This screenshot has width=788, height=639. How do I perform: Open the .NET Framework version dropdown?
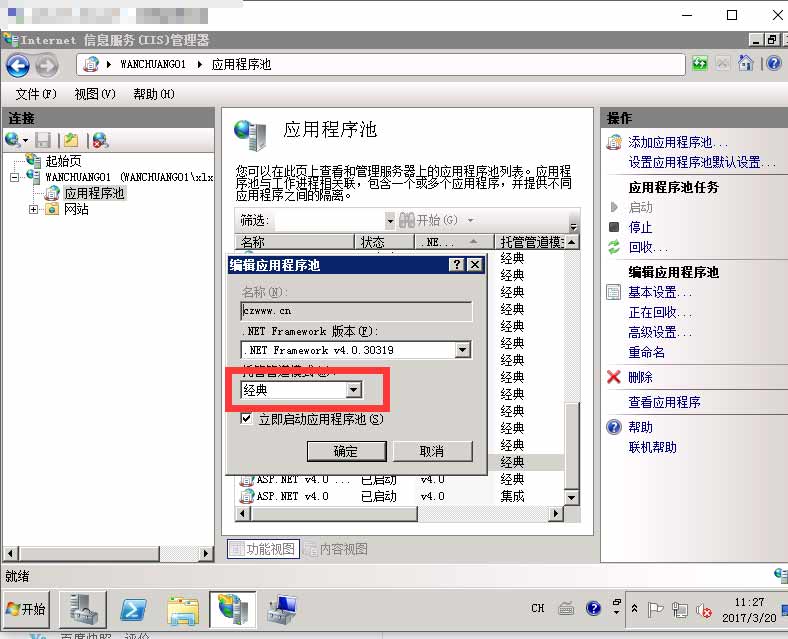462,350
